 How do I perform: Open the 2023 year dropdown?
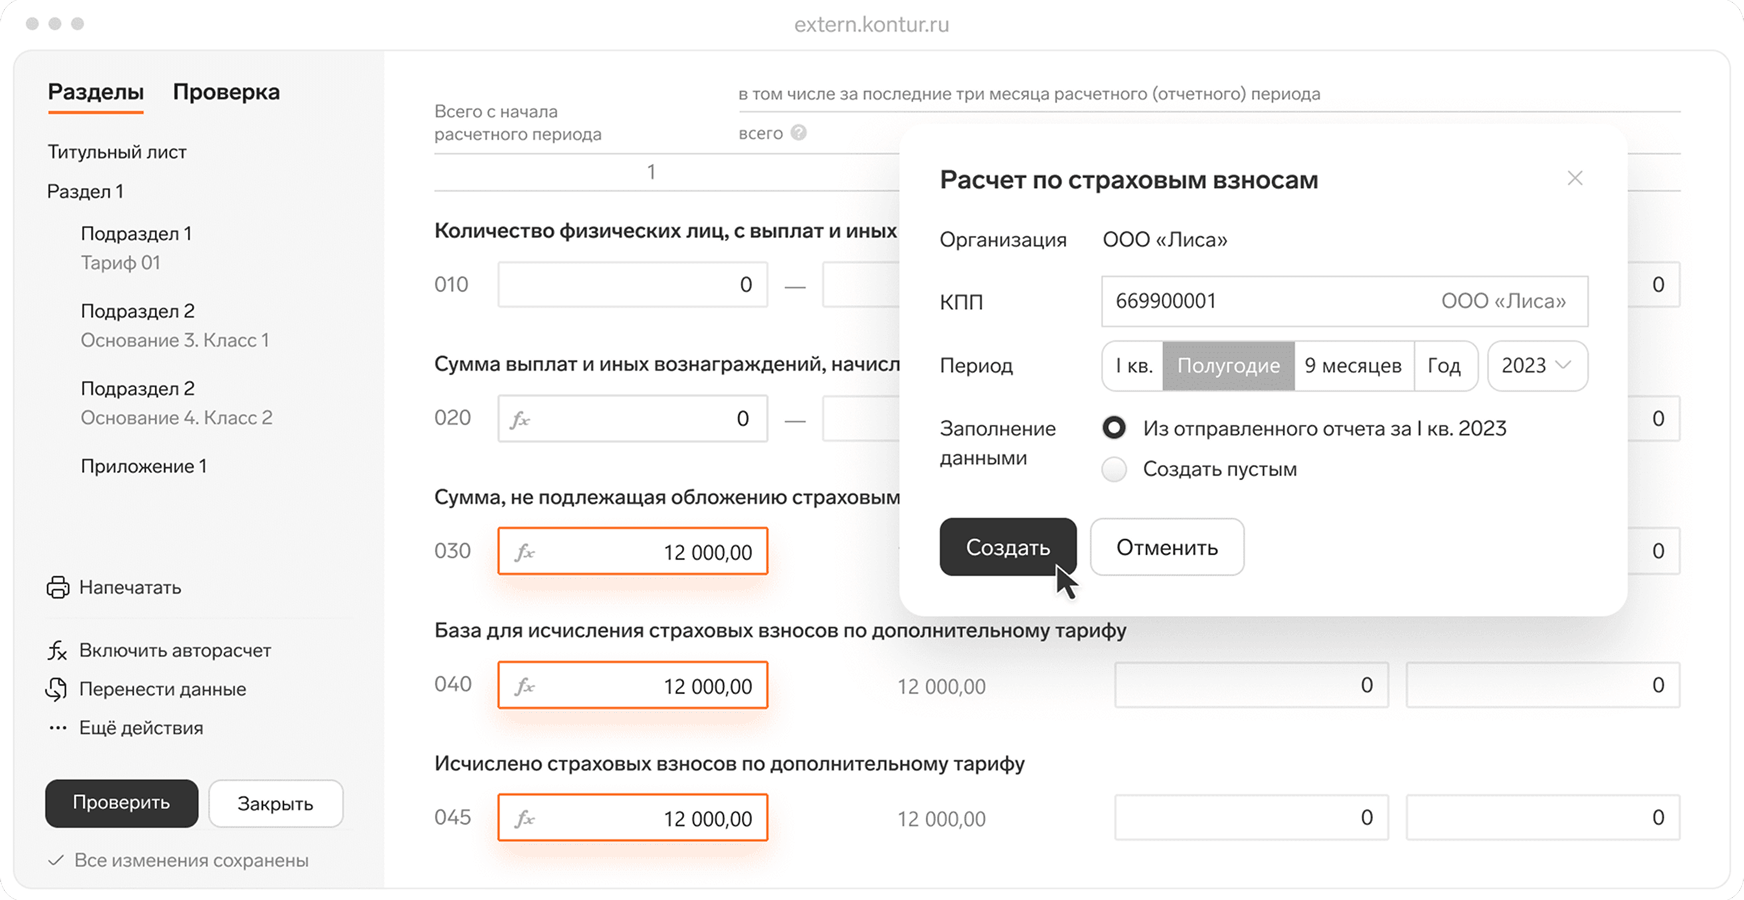click(x=1537, y=366)
